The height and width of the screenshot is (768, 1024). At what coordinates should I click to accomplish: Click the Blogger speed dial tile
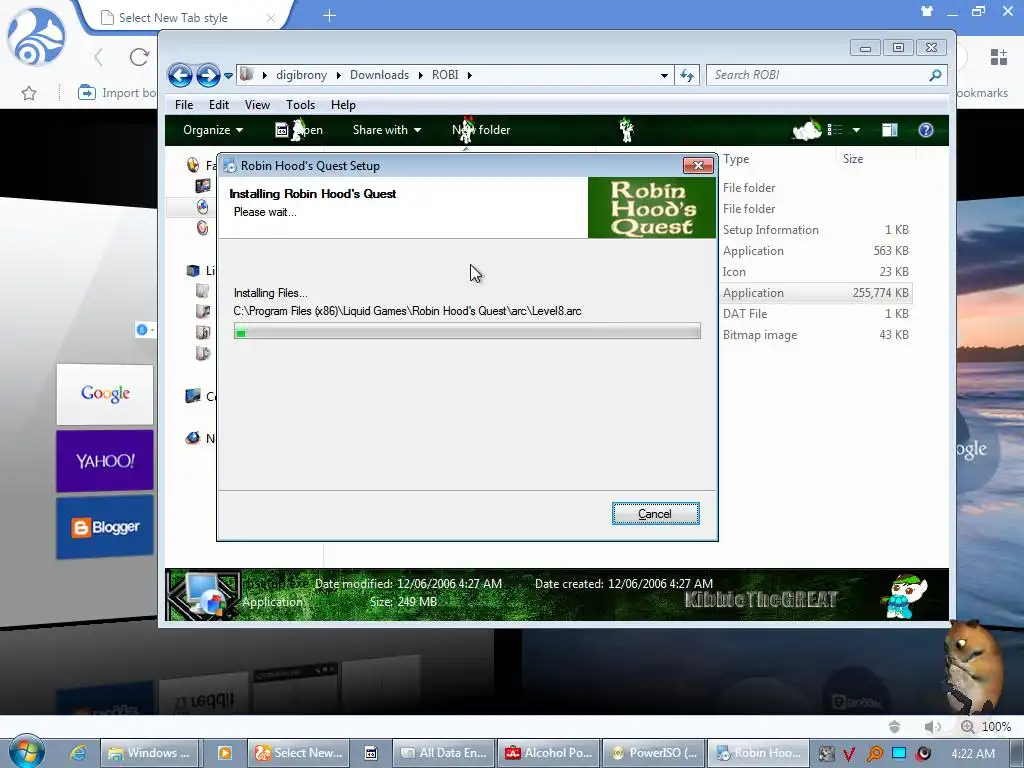tap(105, 527)
